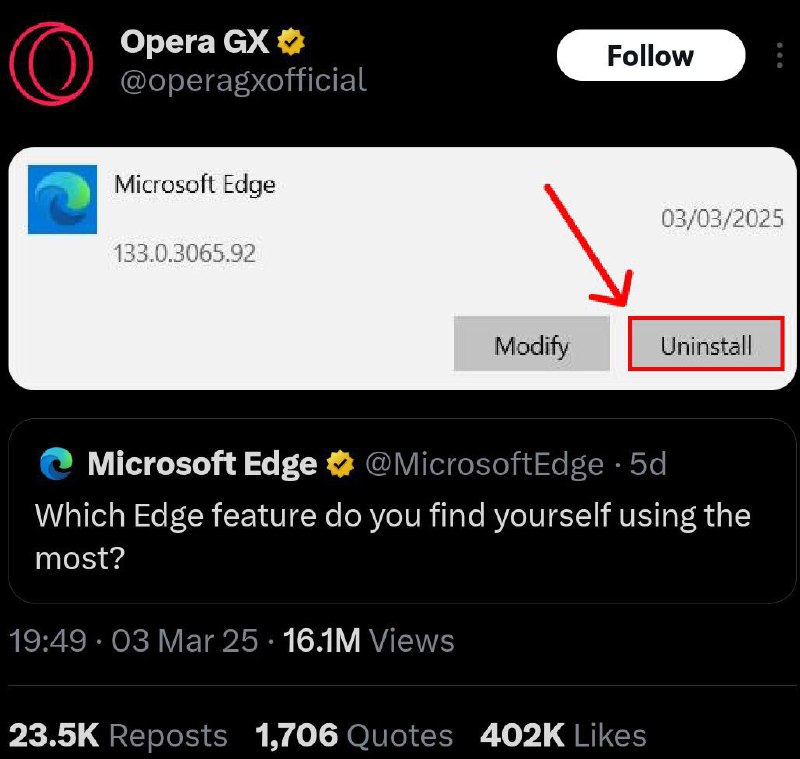Open the Opera GX display name

click(x=194, y=42)
